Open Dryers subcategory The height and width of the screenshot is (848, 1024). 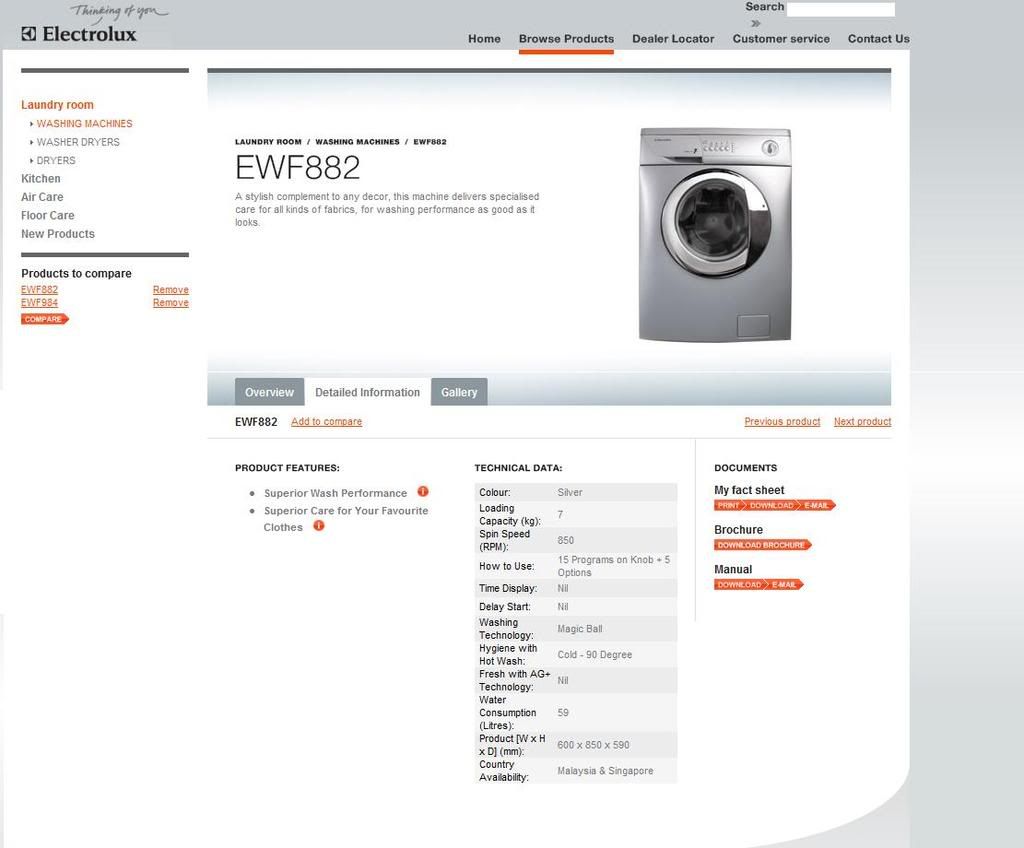tap(56, 160)
